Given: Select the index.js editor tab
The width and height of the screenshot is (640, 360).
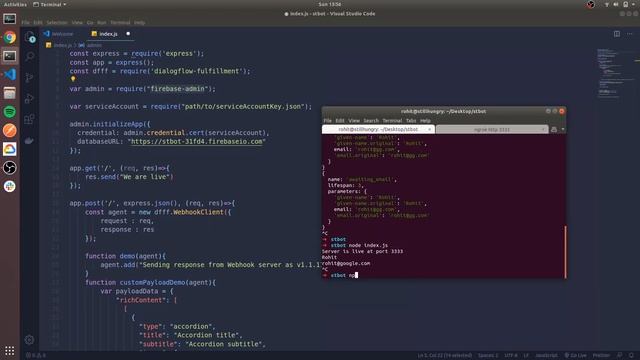Looking at the screenshot, I should (108, 34).
